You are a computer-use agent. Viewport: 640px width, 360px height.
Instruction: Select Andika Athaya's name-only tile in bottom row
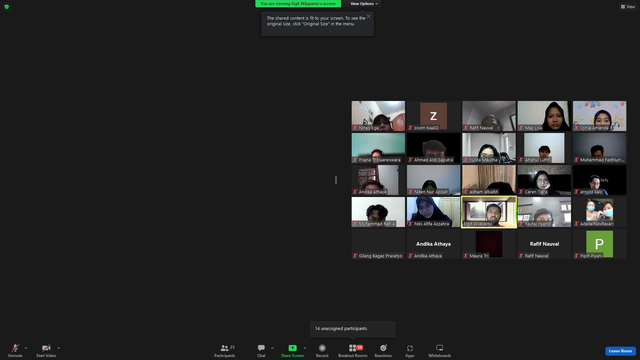[433, 244]
